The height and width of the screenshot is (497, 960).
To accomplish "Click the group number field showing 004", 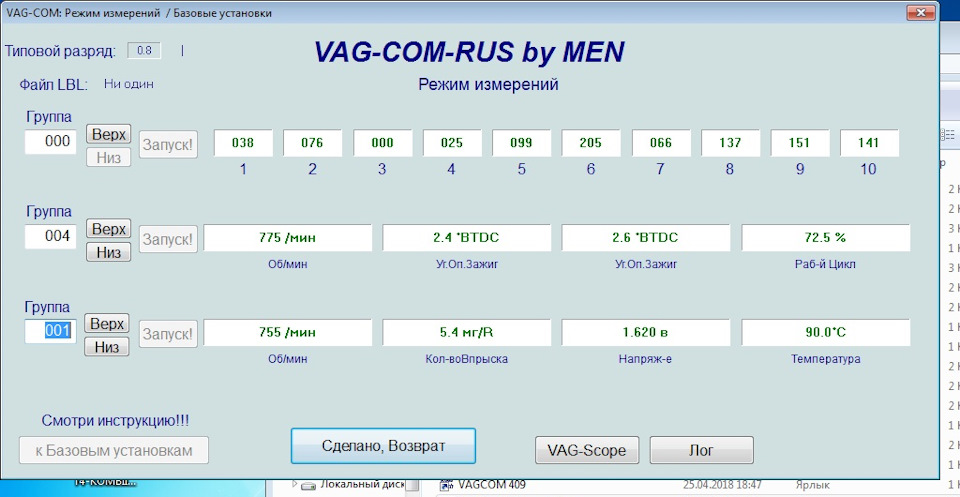I will [51, 236].
